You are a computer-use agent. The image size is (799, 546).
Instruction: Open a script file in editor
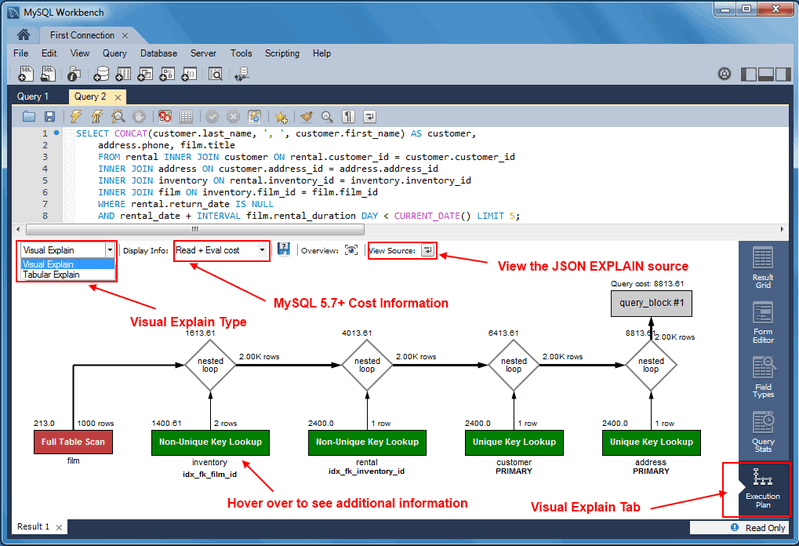[29, 117]
